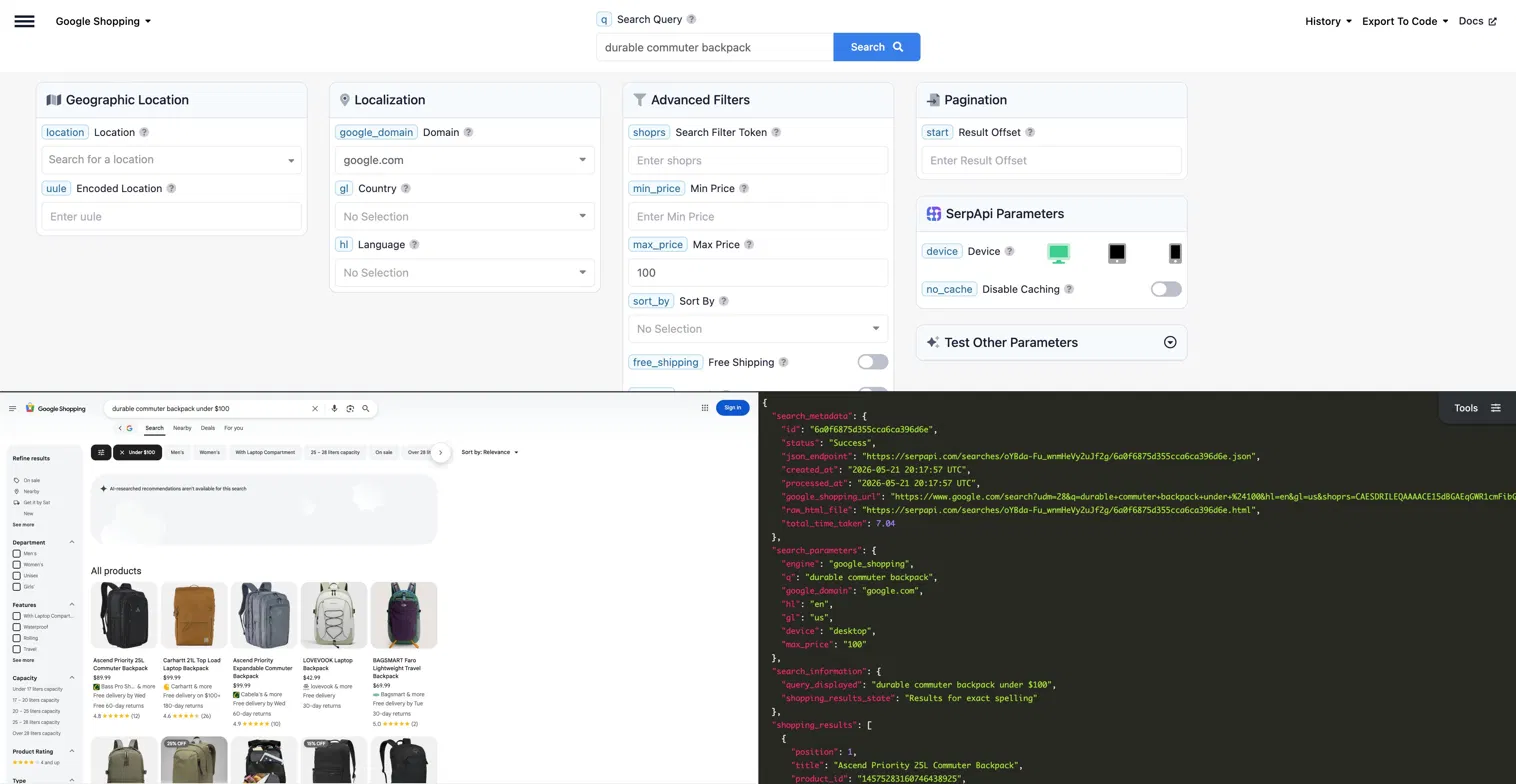The height and width of the screenshot is (784, 1516).
Task: Click the Search Filter Token help icon
Action: click(776, 132)
